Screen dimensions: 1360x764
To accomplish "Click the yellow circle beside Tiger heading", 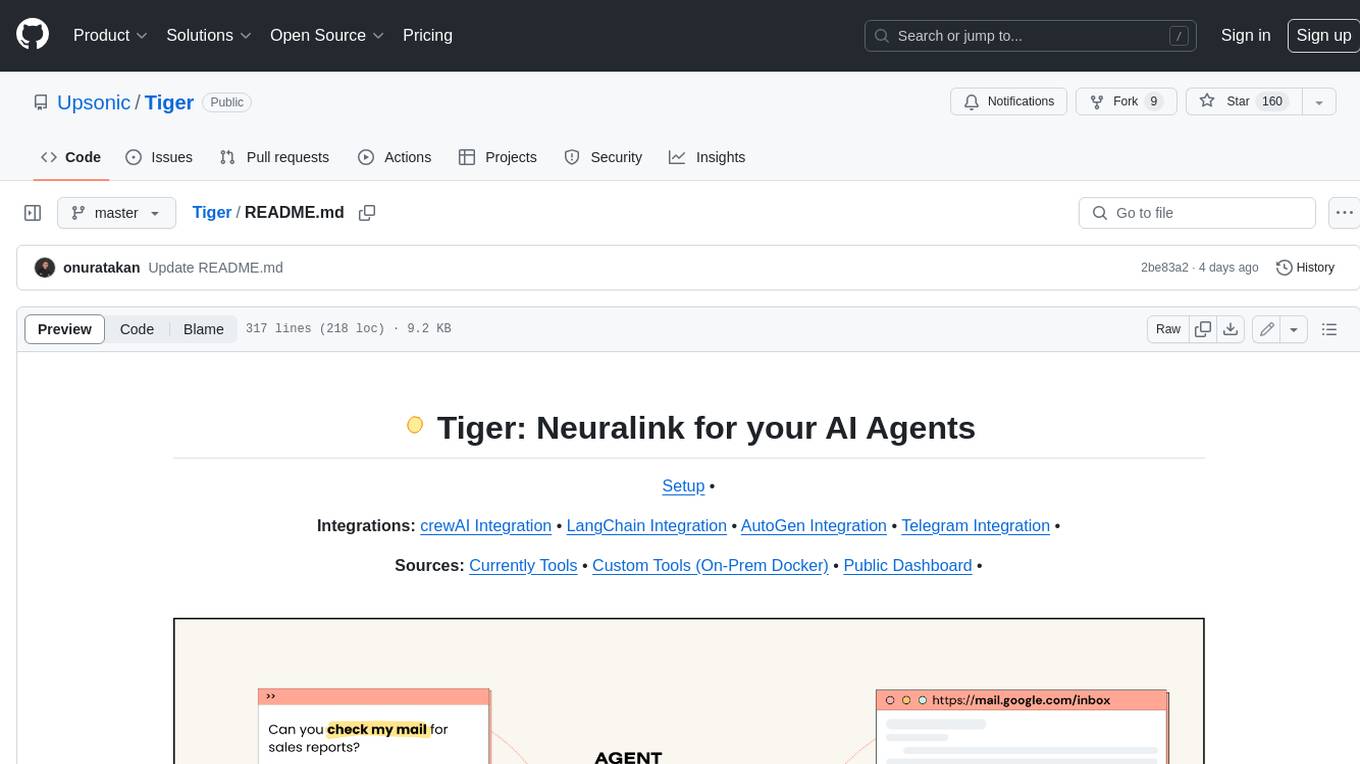I will point(415,426).
